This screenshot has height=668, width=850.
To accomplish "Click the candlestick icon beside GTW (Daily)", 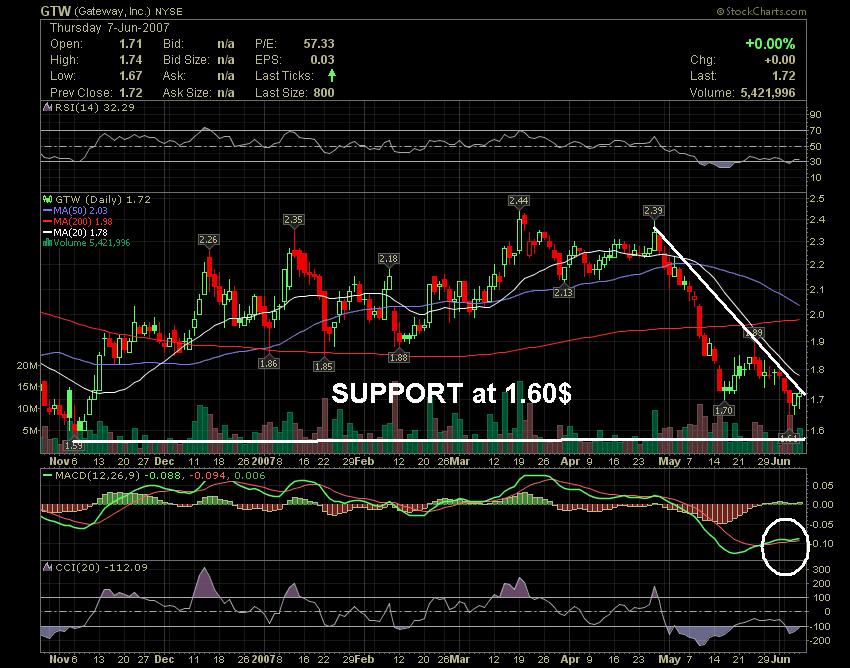I will 48,200.
